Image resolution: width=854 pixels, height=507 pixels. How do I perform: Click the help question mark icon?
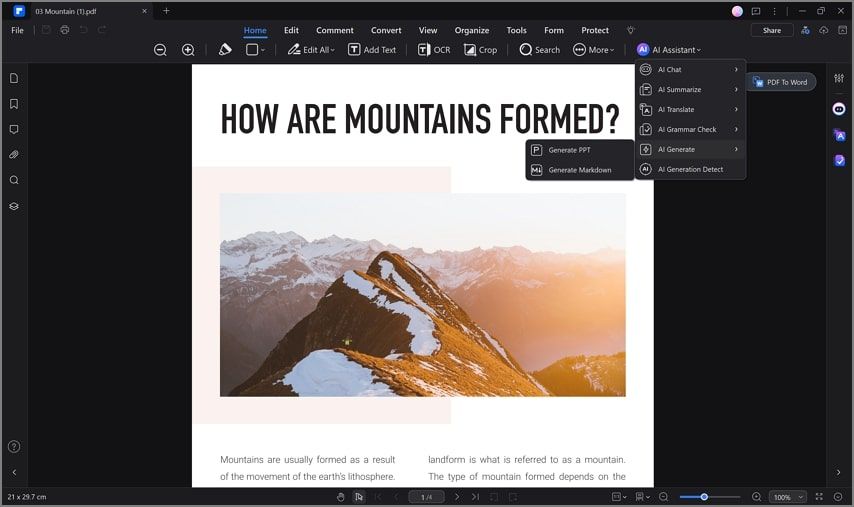14,447
